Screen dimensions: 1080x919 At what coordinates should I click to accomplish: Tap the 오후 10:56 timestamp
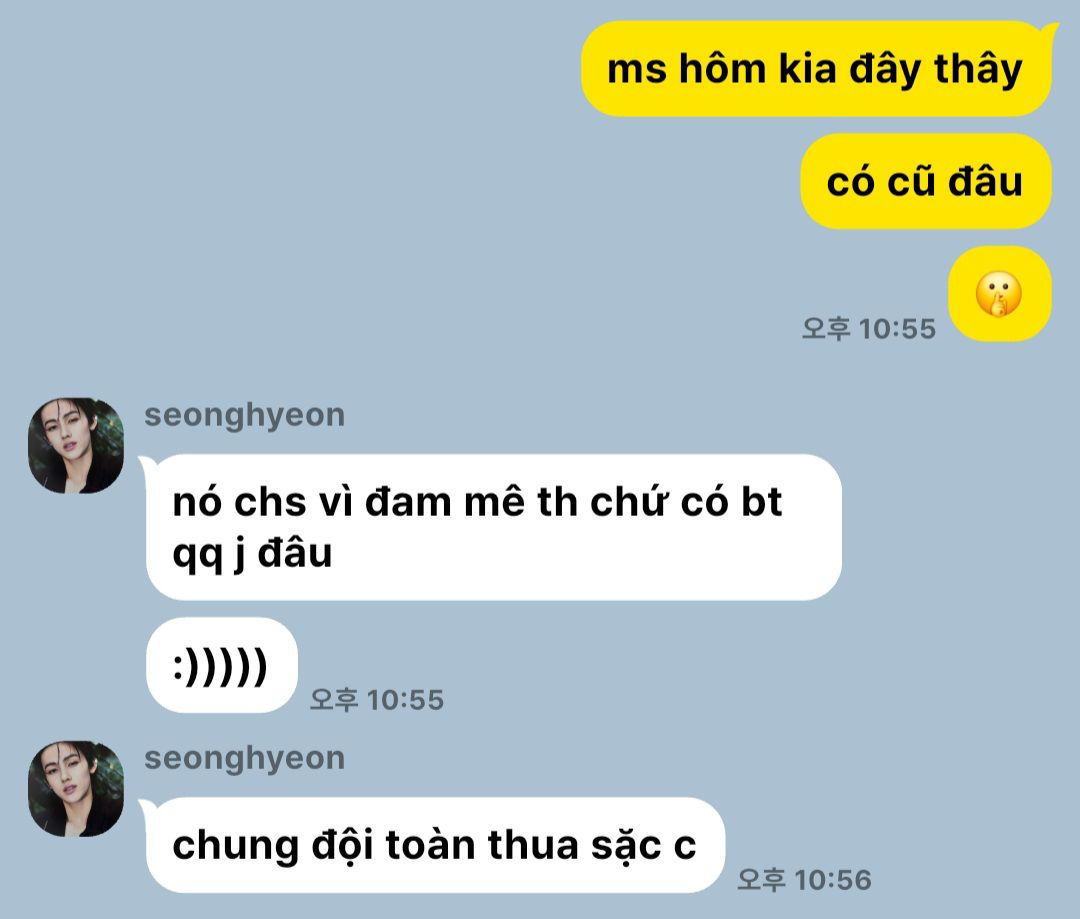pos(804,879)
